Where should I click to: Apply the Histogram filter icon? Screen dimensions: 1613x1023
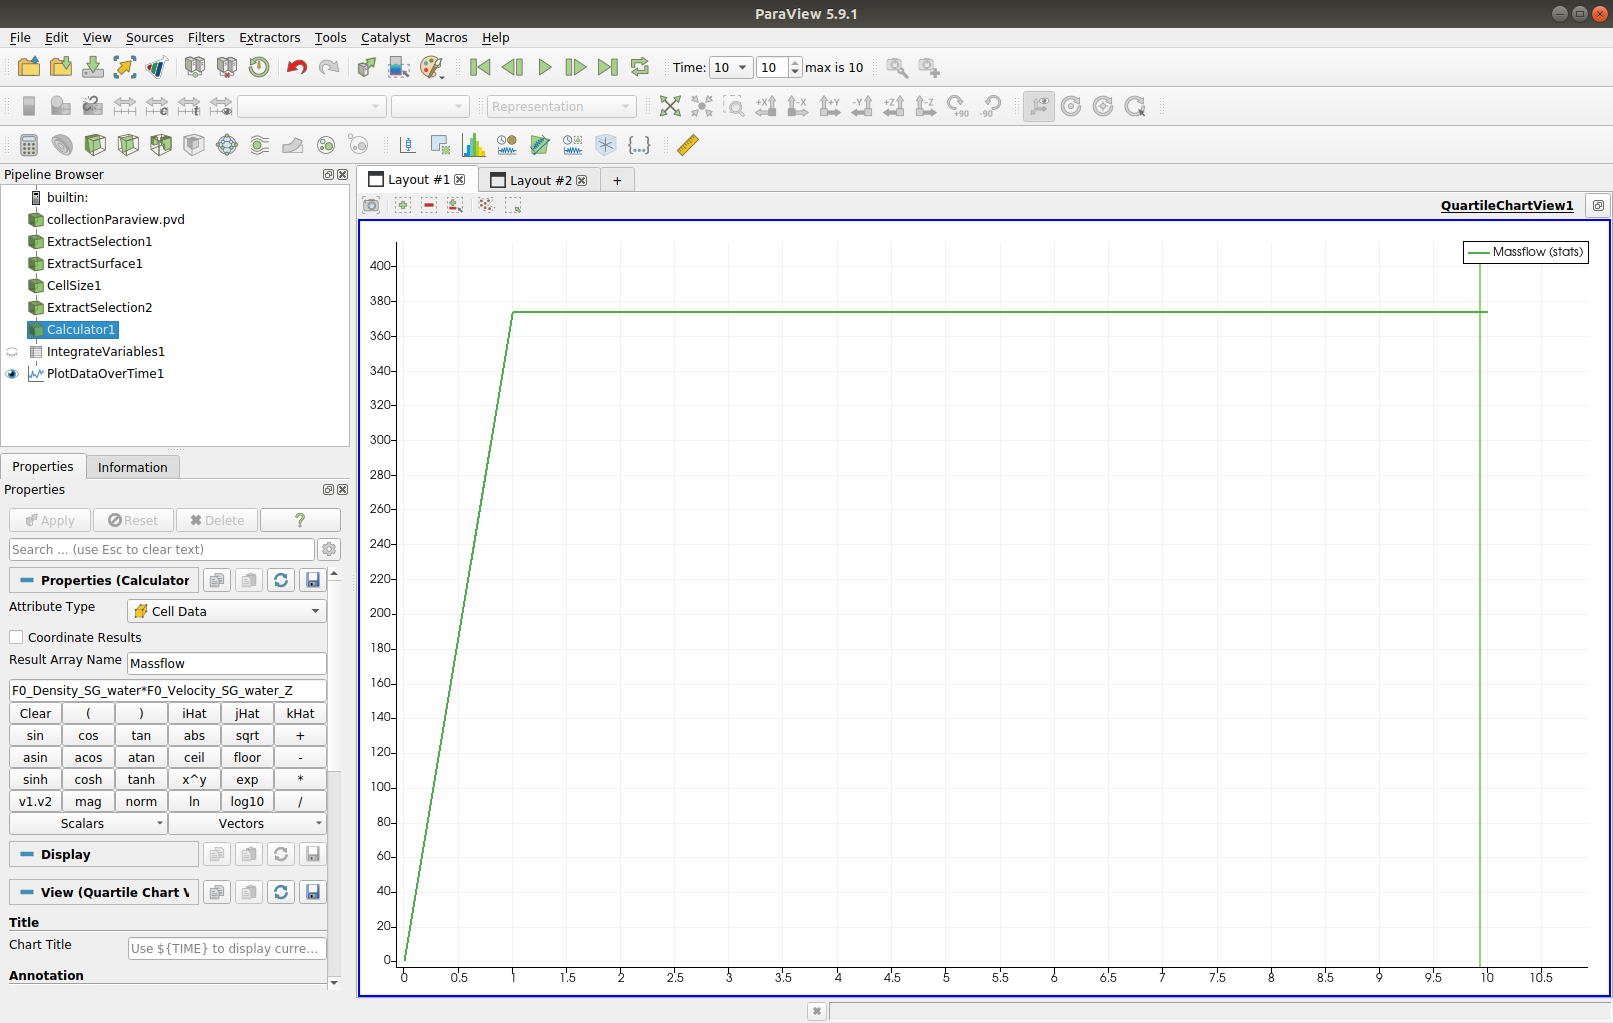point(474,145)
